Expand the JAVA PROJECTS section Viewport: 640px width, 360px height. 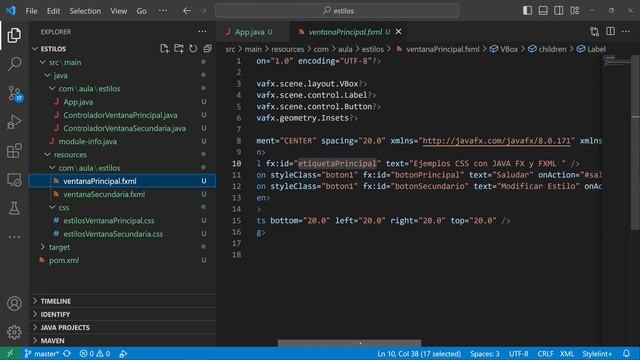point(122,327)
